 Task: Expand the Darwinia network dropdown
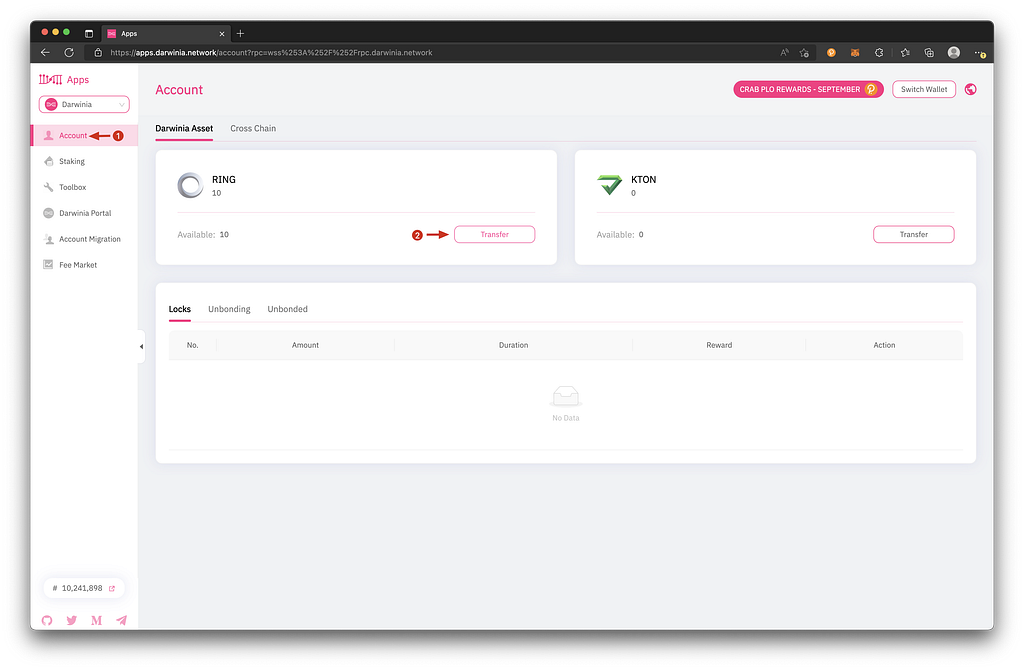84,104
